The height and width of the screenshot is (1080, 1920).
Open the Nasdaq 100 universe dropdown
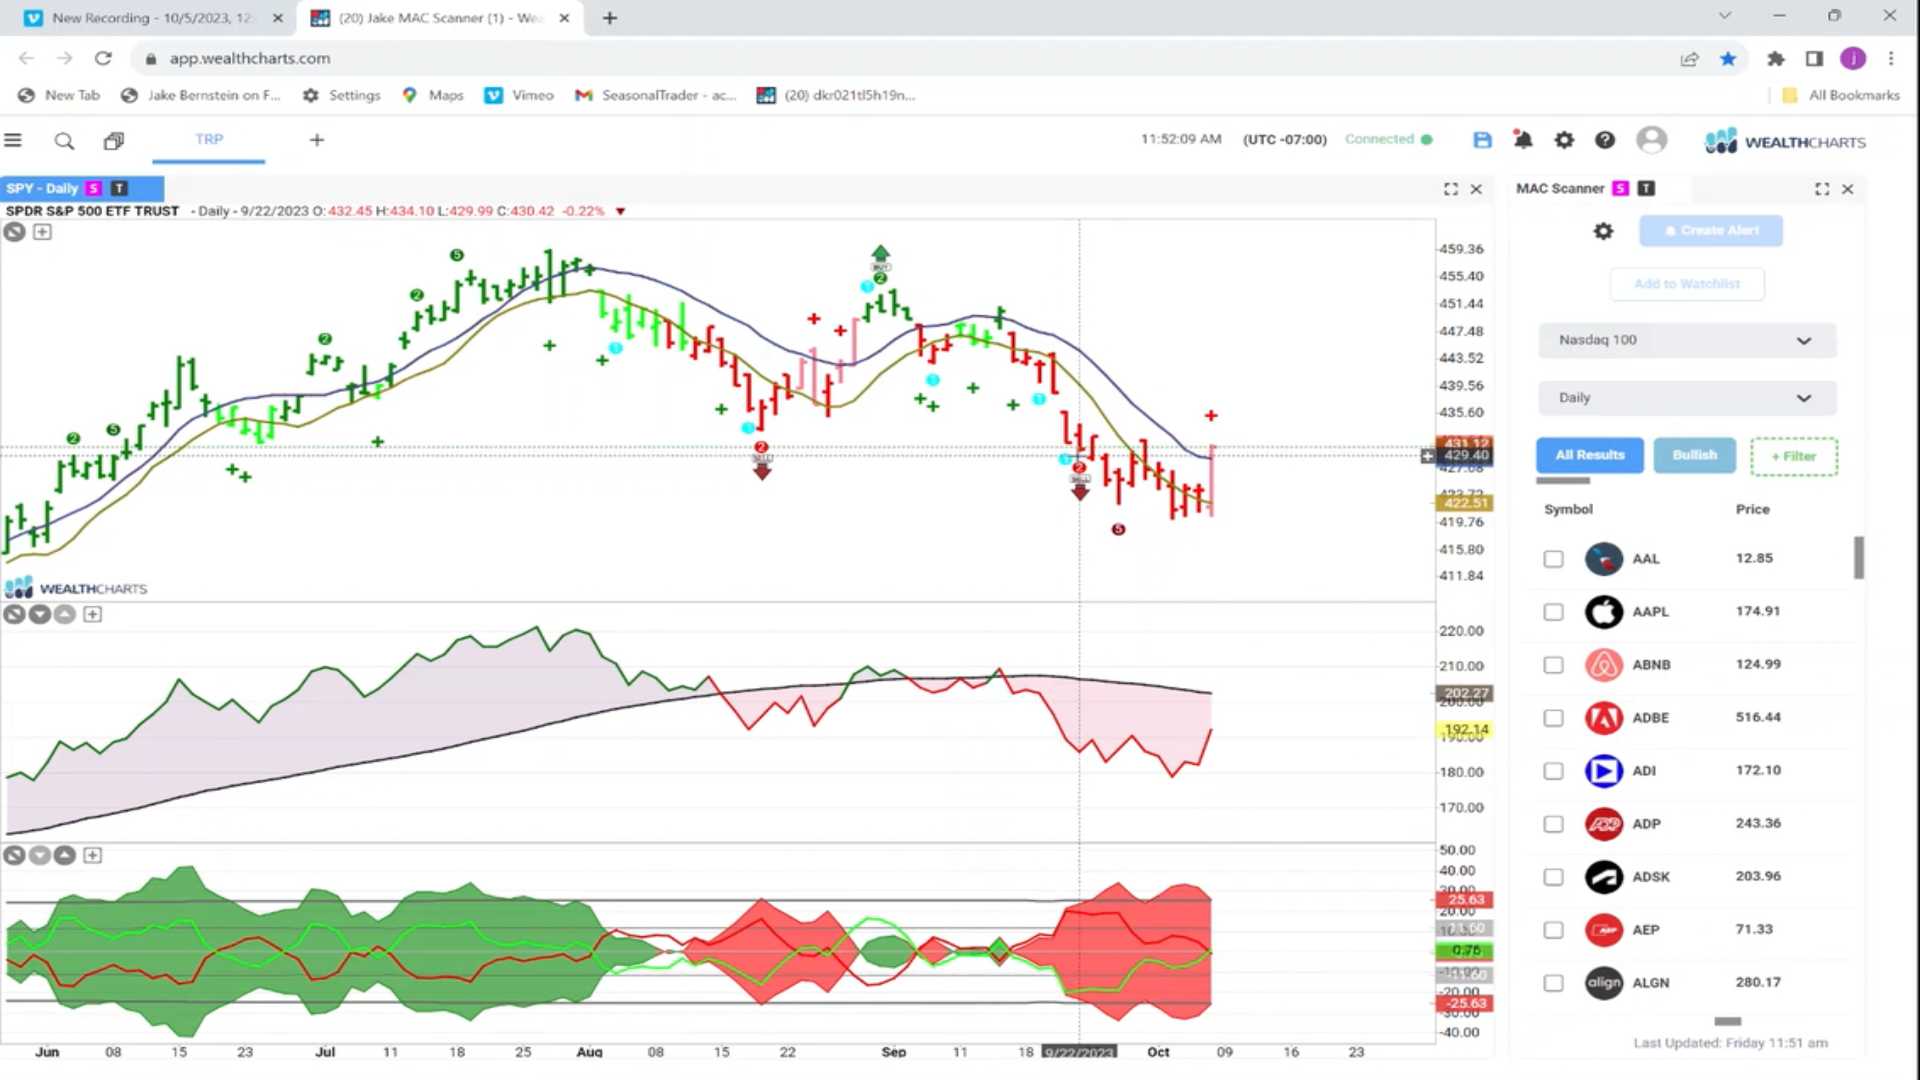point(1687,340)
